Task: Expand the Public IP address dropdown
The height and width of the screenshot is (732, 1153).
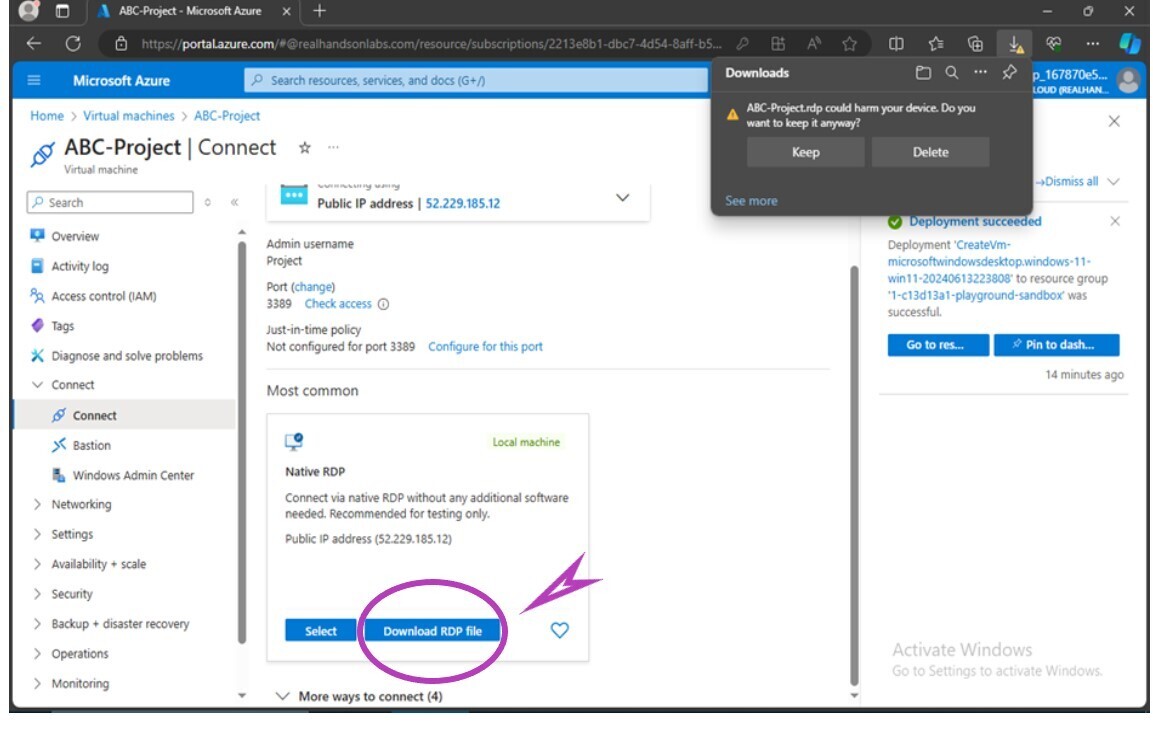Action: (x=622, y=198)
